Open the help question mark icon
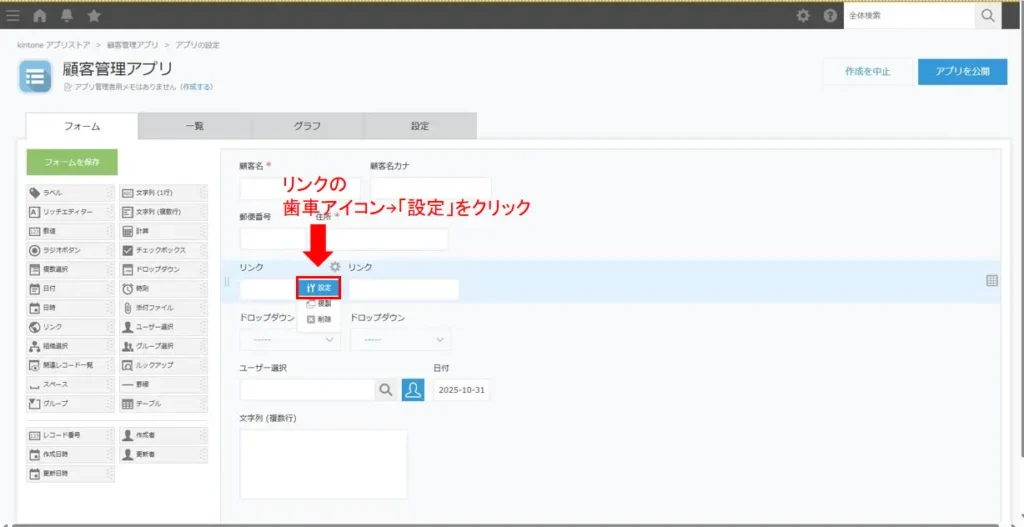This screenshot has width=1024, height=527. [830, 16]
